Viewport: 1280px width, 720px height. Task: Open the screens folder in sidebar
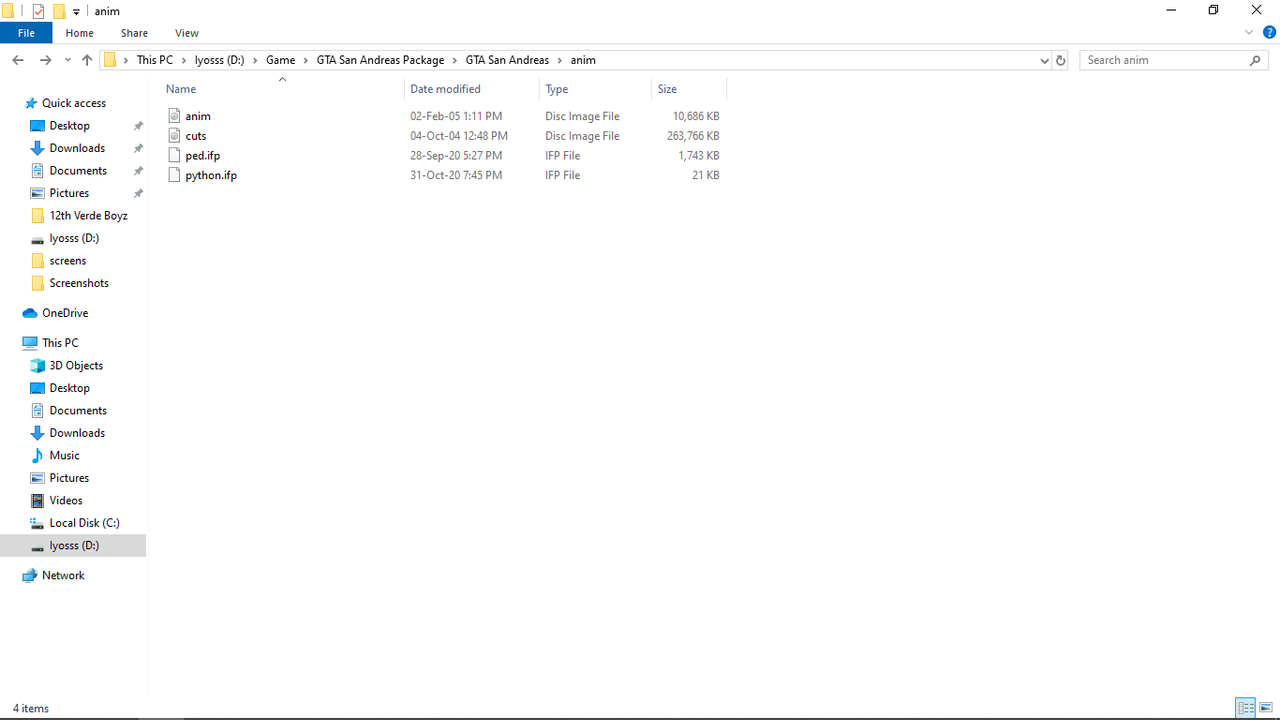(68, 261)
